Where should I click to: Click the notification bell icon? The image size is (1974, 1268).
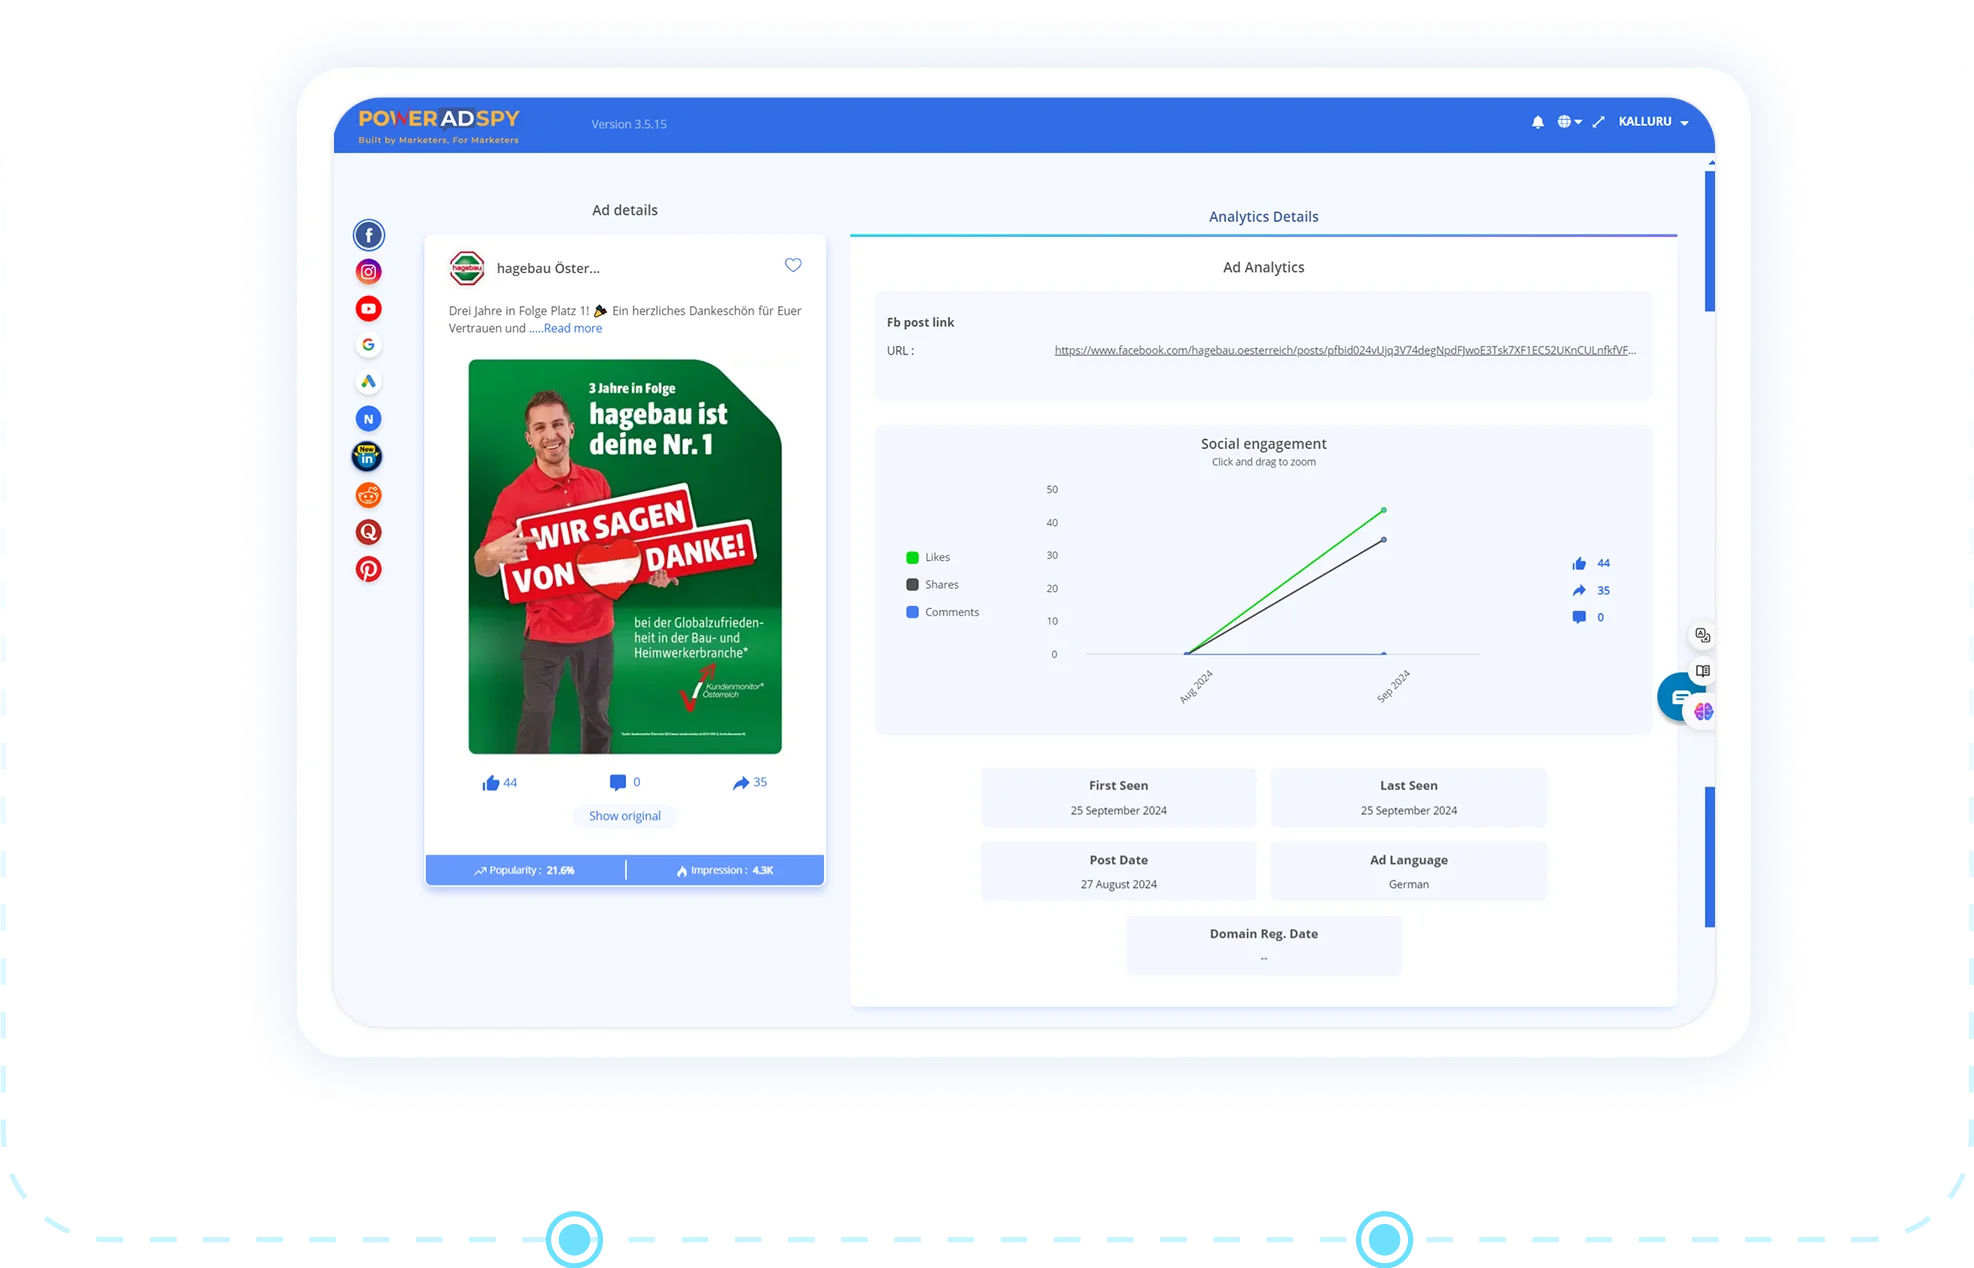pos(1537,122)
